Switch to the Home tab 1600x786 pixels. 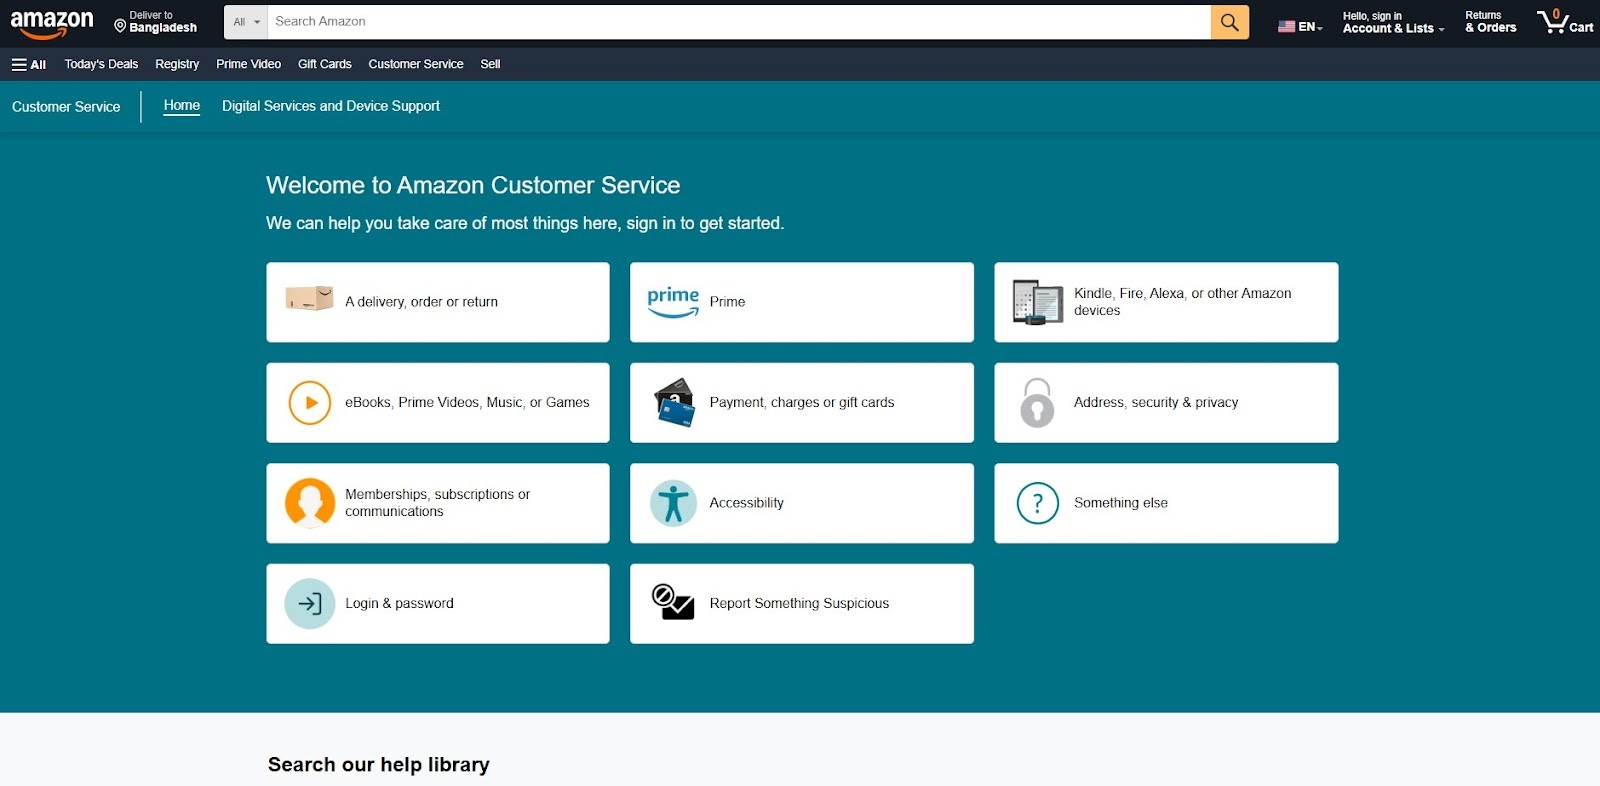[x=182, y=105]
